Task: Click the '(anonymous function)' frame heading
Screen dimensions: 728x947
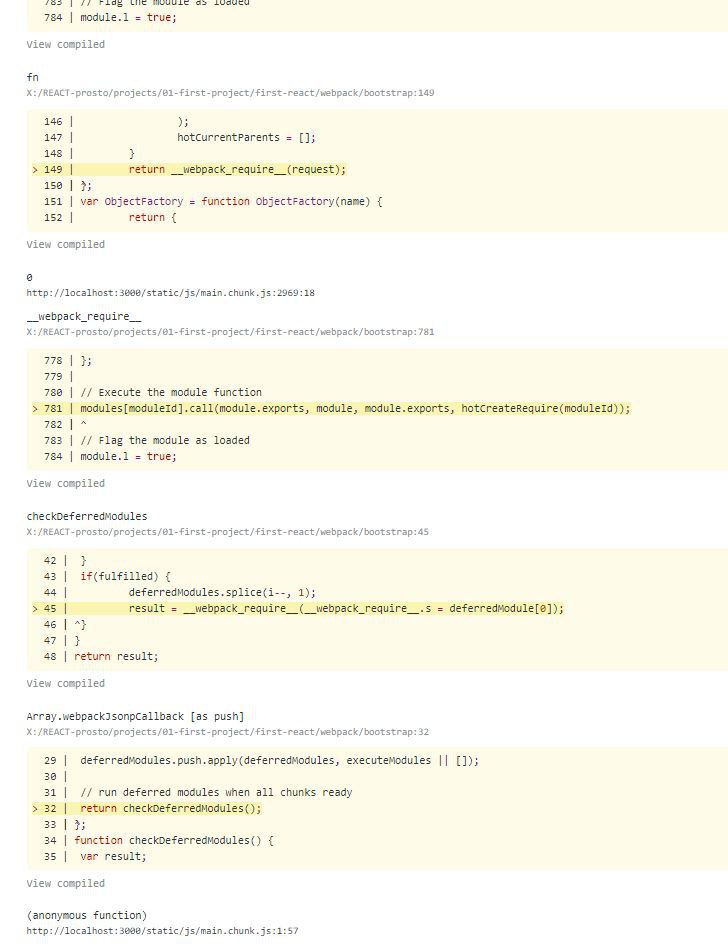Action: (87, 915)
